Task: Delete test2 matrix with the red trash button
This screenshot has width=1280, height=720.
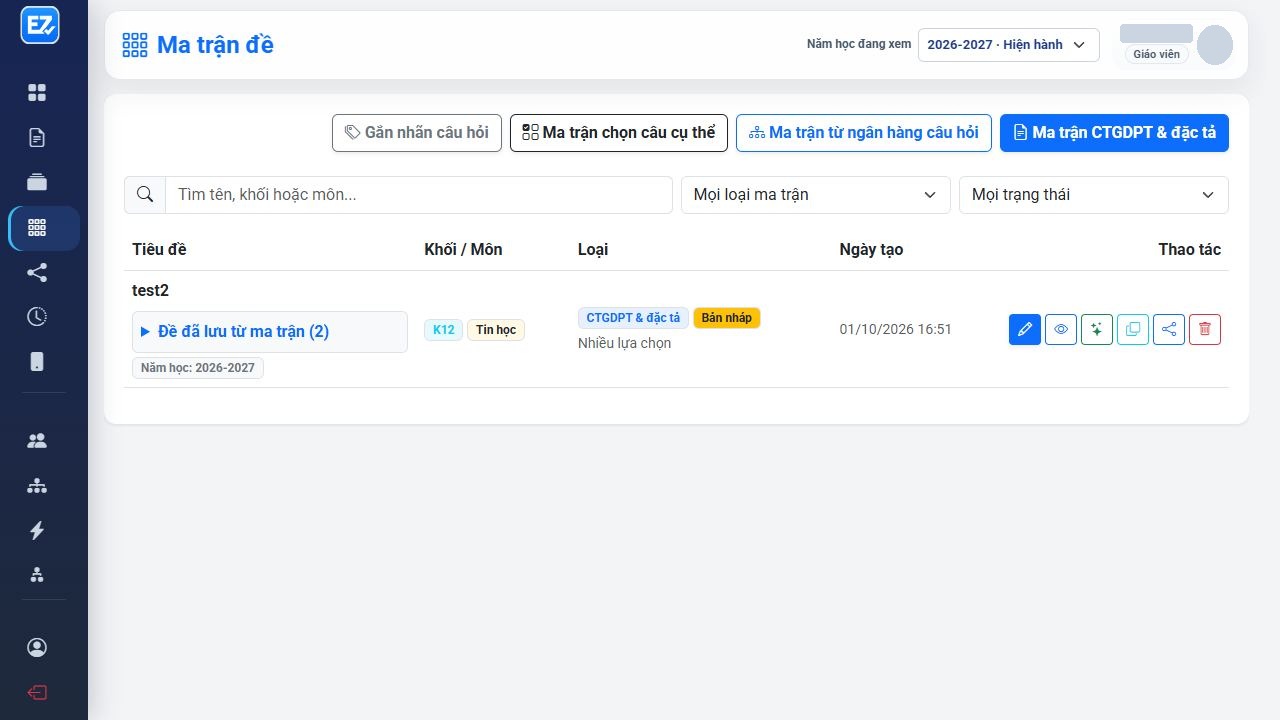Action: [1205, 329]
